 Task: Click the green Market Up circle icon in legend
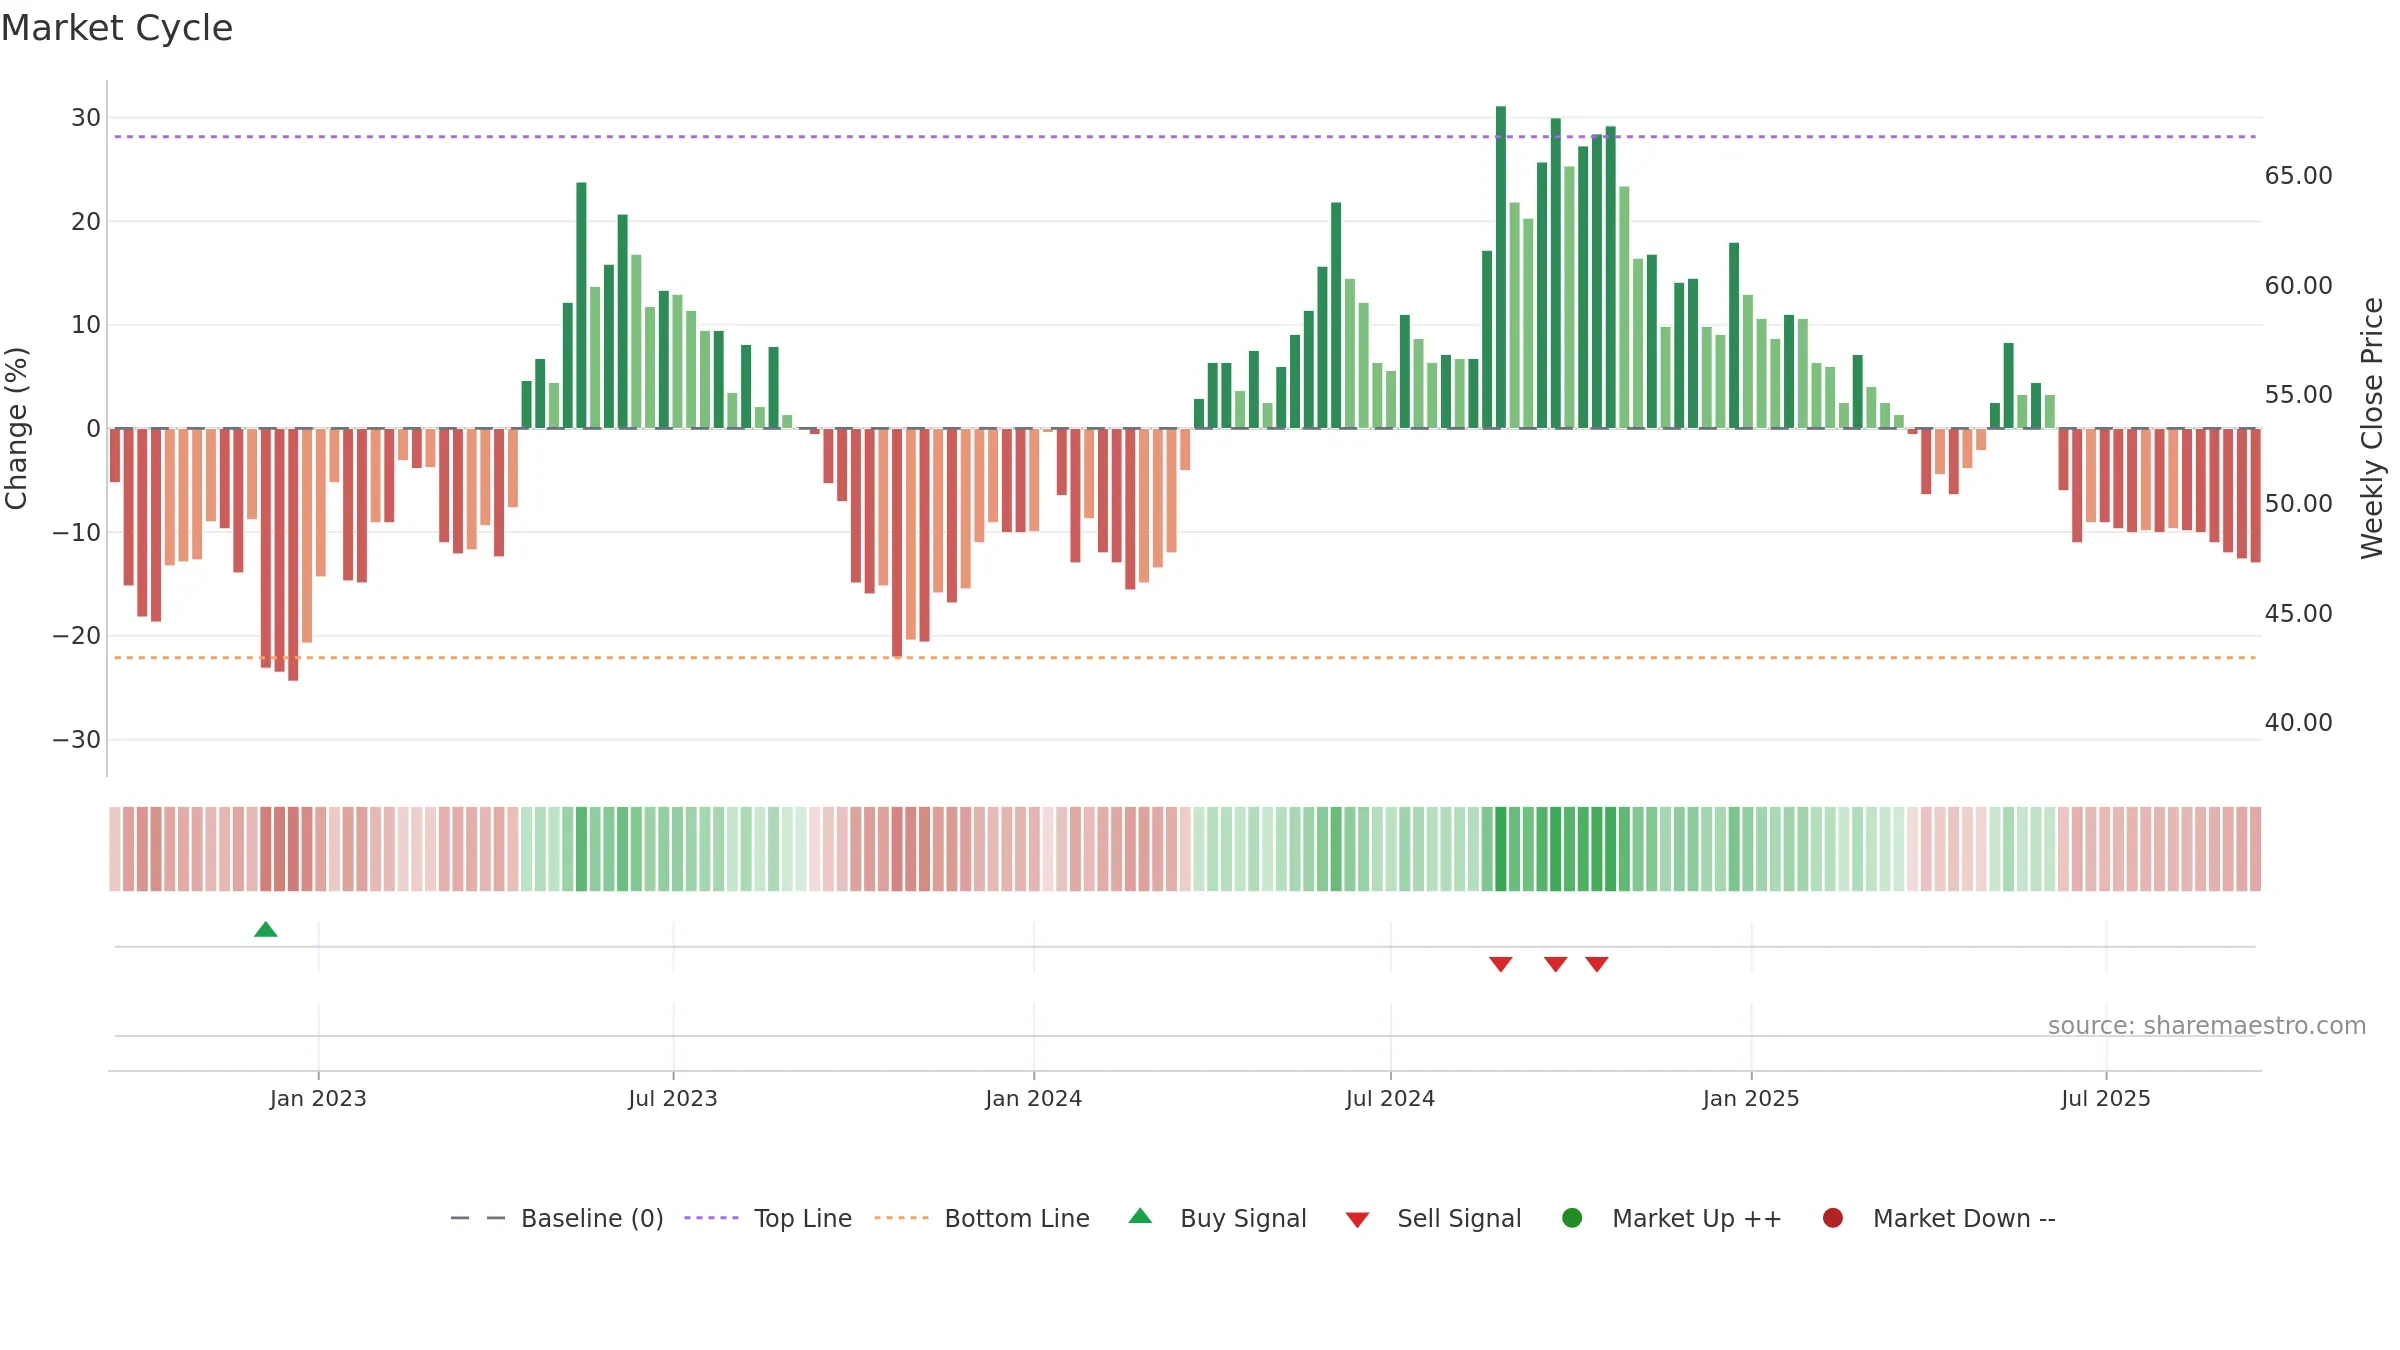point(1572,1218)
